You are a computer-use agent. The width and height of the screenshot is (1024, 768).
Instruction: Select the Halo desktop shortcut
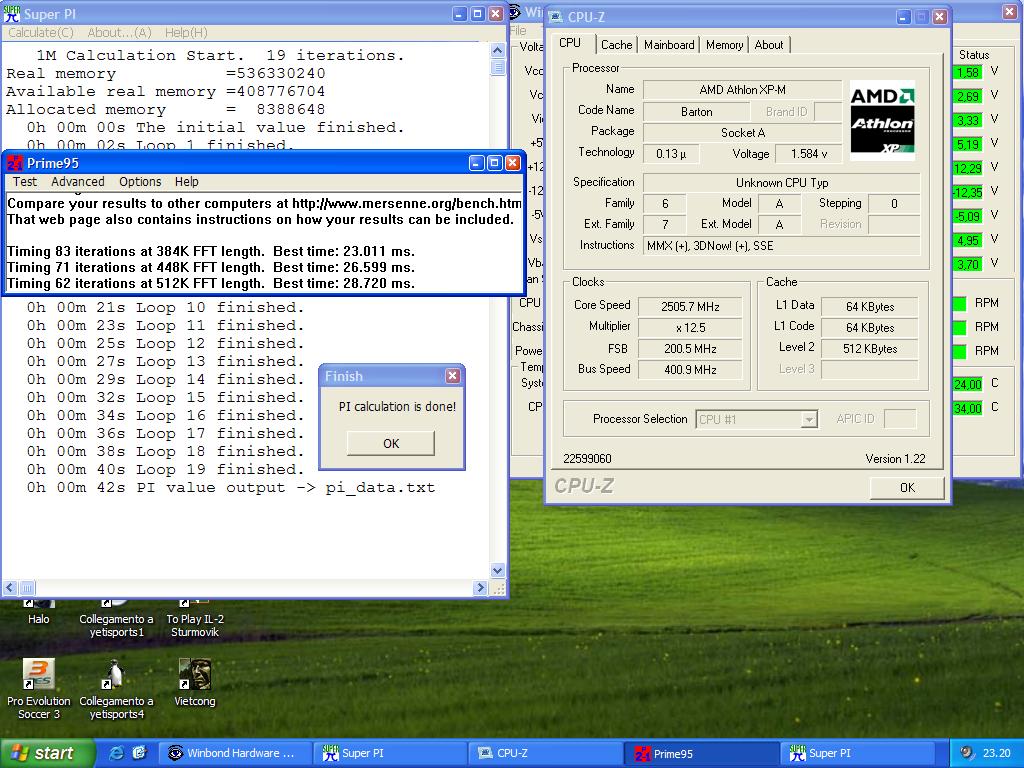(39, 611)
